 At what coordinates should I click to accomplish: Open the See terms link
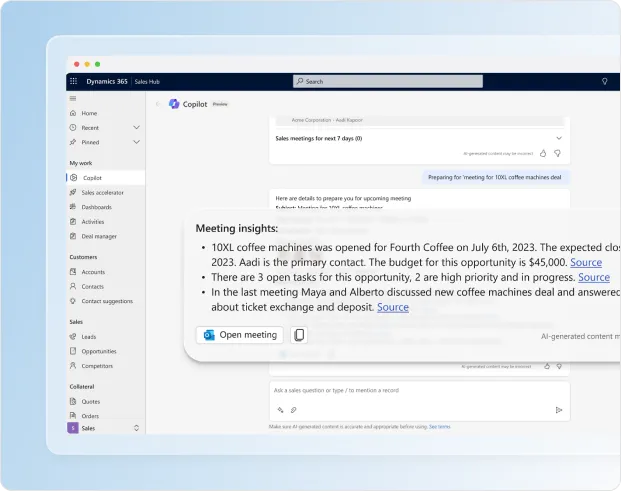click(x=440, y=426)
